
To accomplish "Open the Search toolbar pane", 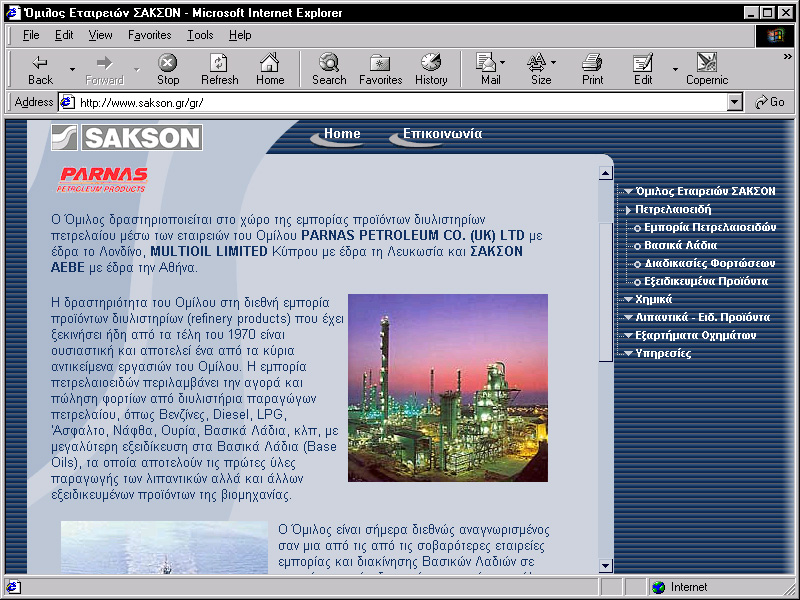I will [329, 69].
